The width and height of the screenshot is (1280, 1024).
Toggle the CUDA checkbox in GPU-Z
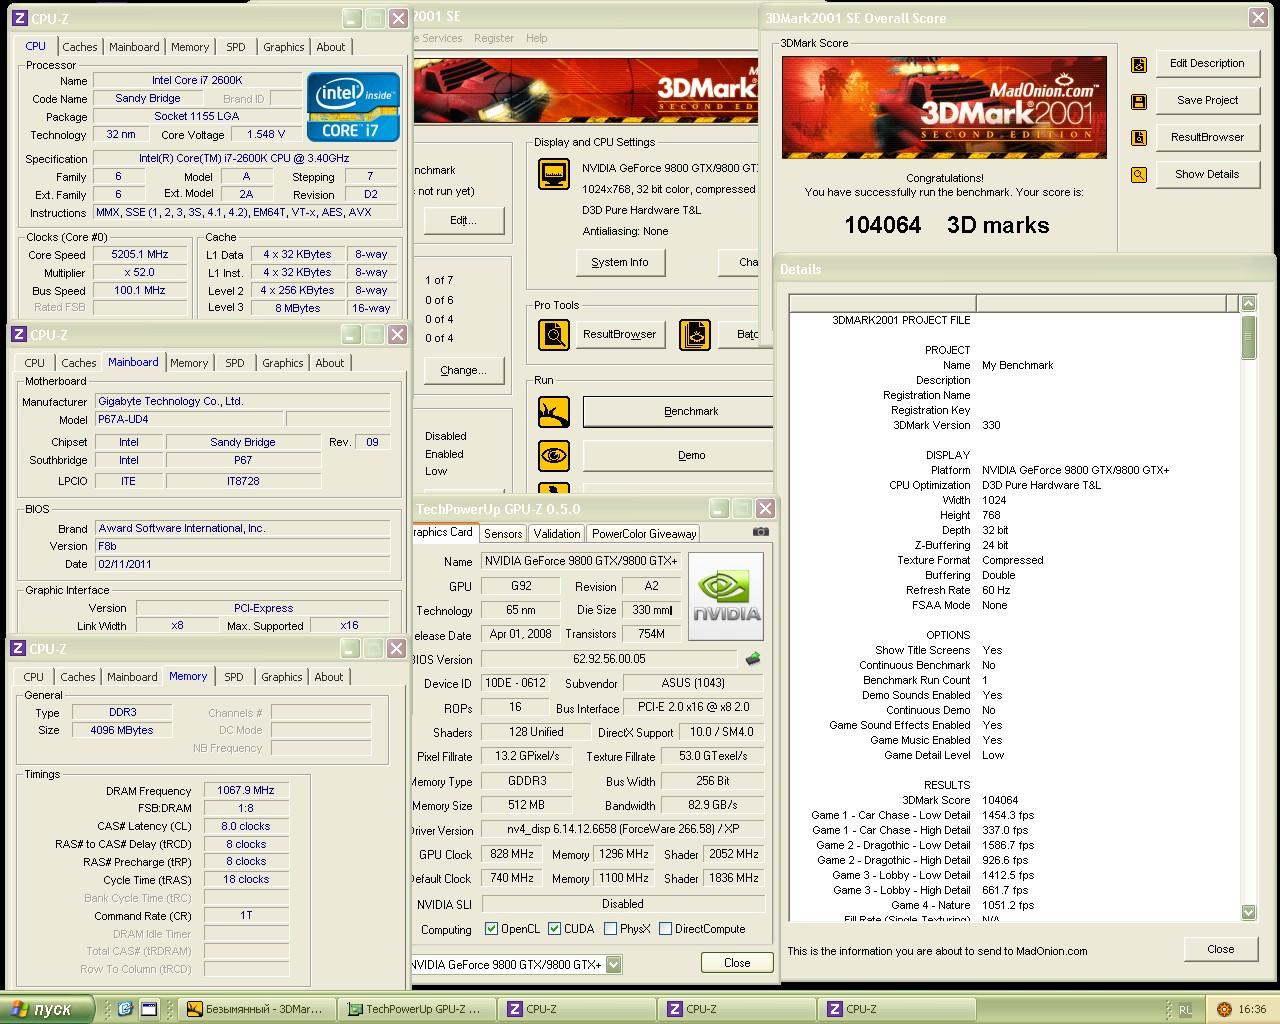pos(555,929)
